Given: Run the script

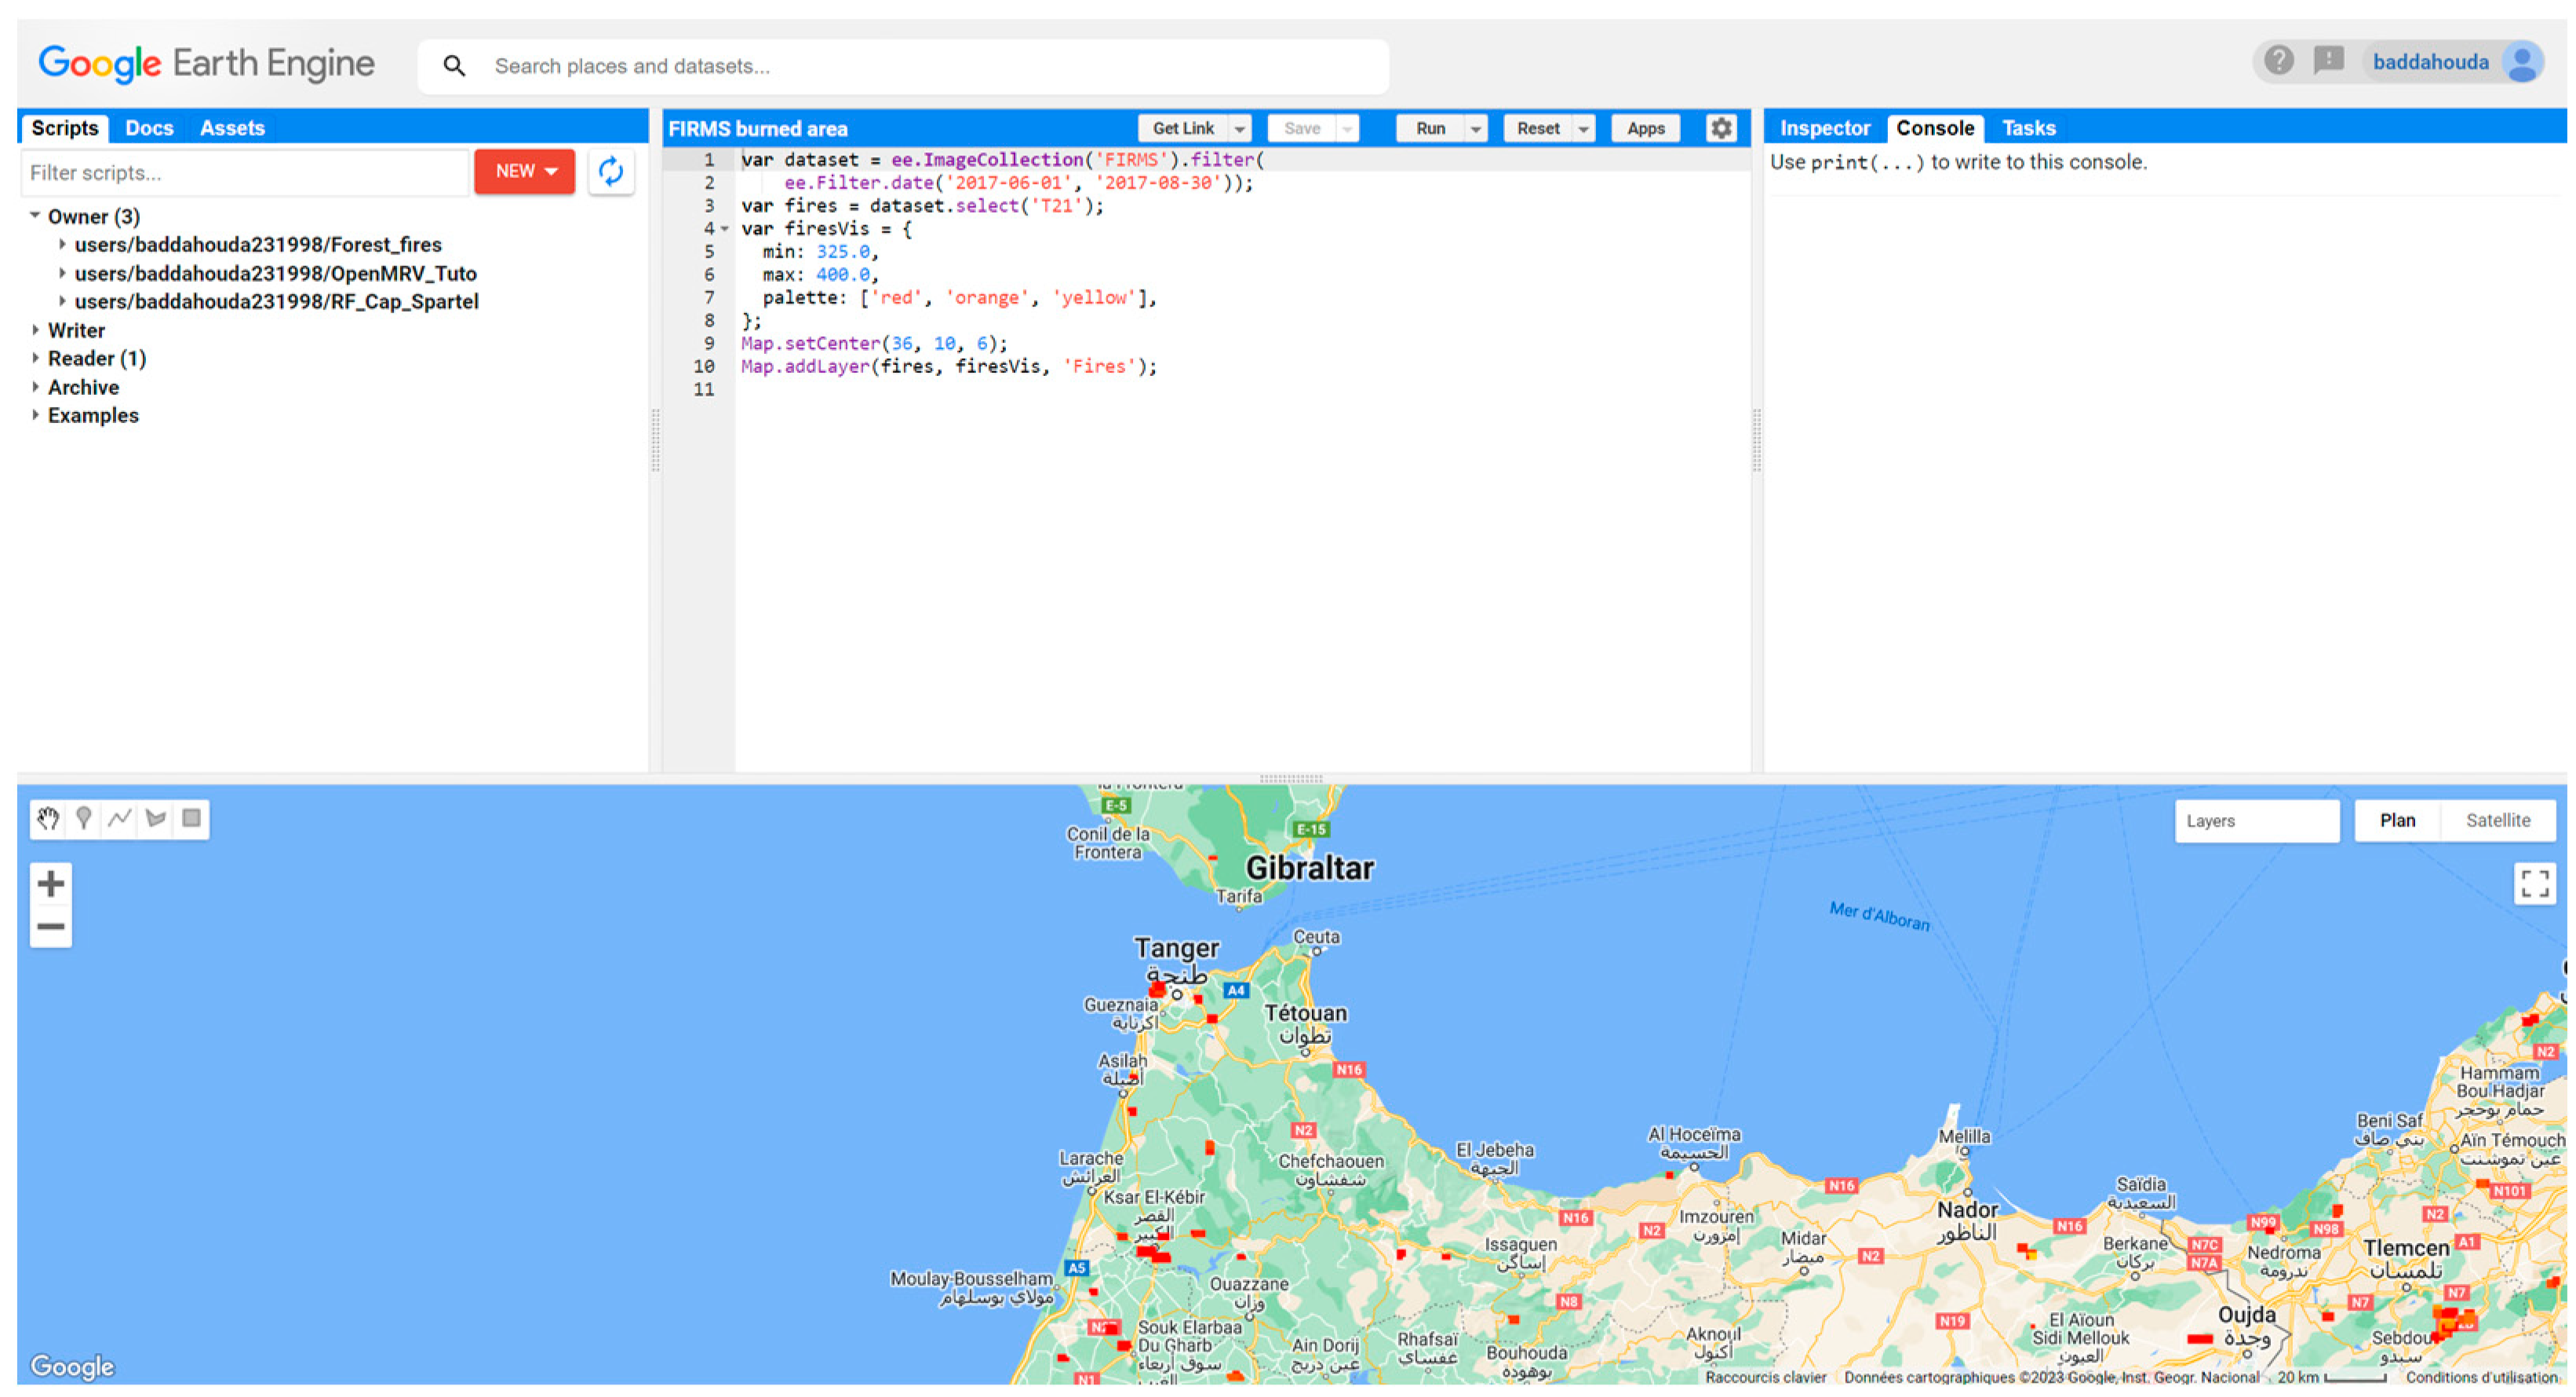Looking at the screenshot, I should 1430,128.
